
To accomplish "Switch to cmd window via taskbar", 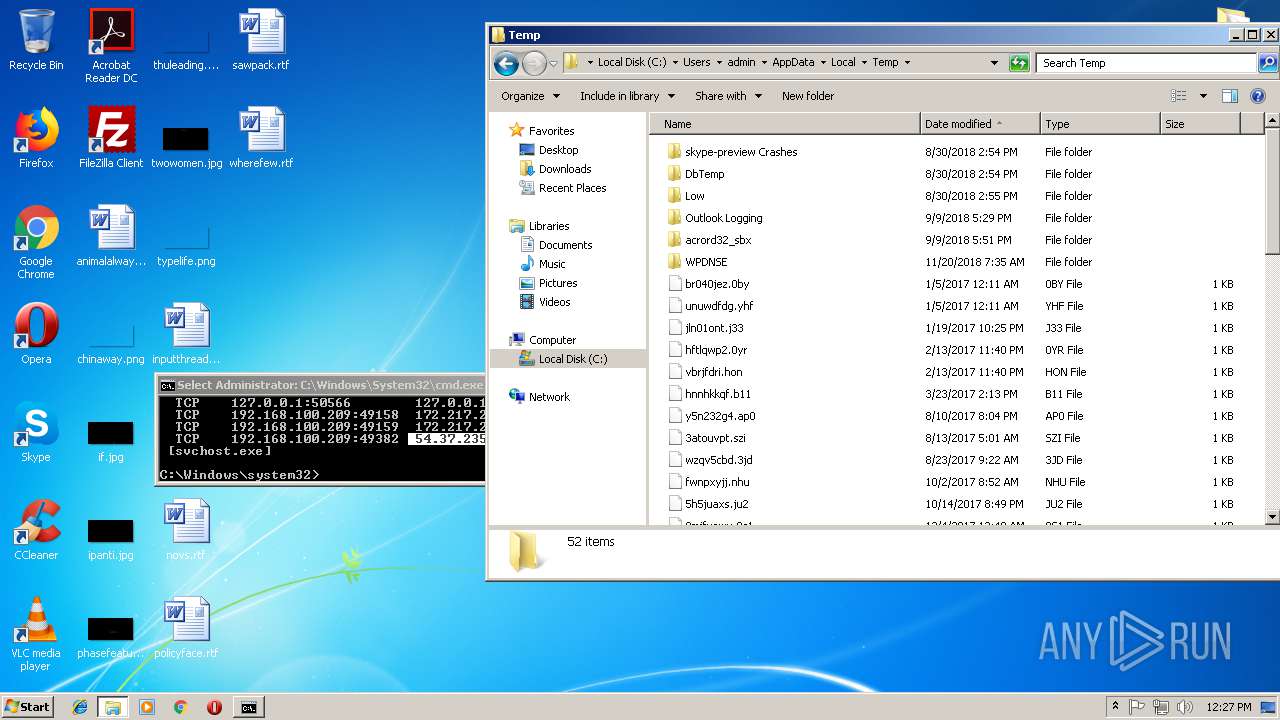I will pyautogui.click(x=248, y=707).
